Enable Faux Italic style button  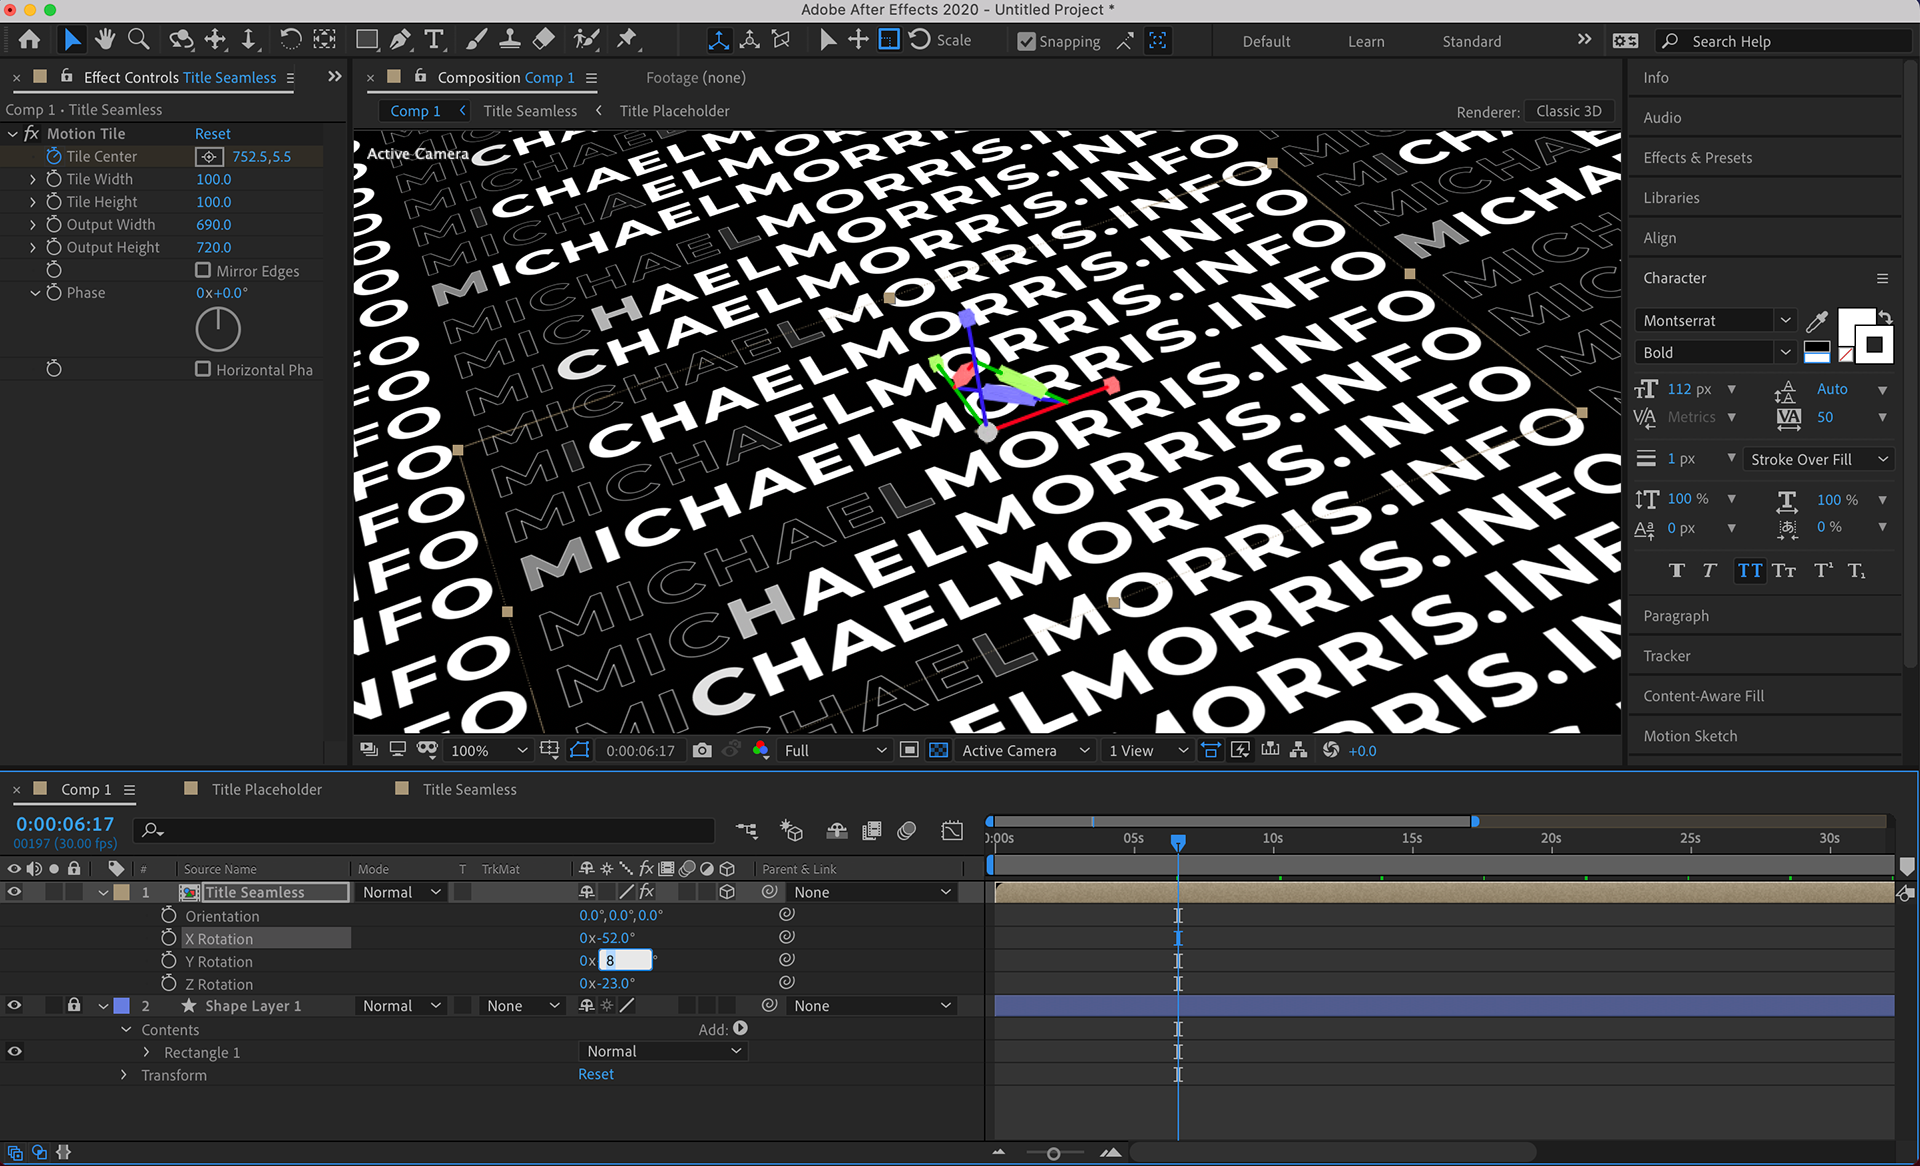(1710, 571)
